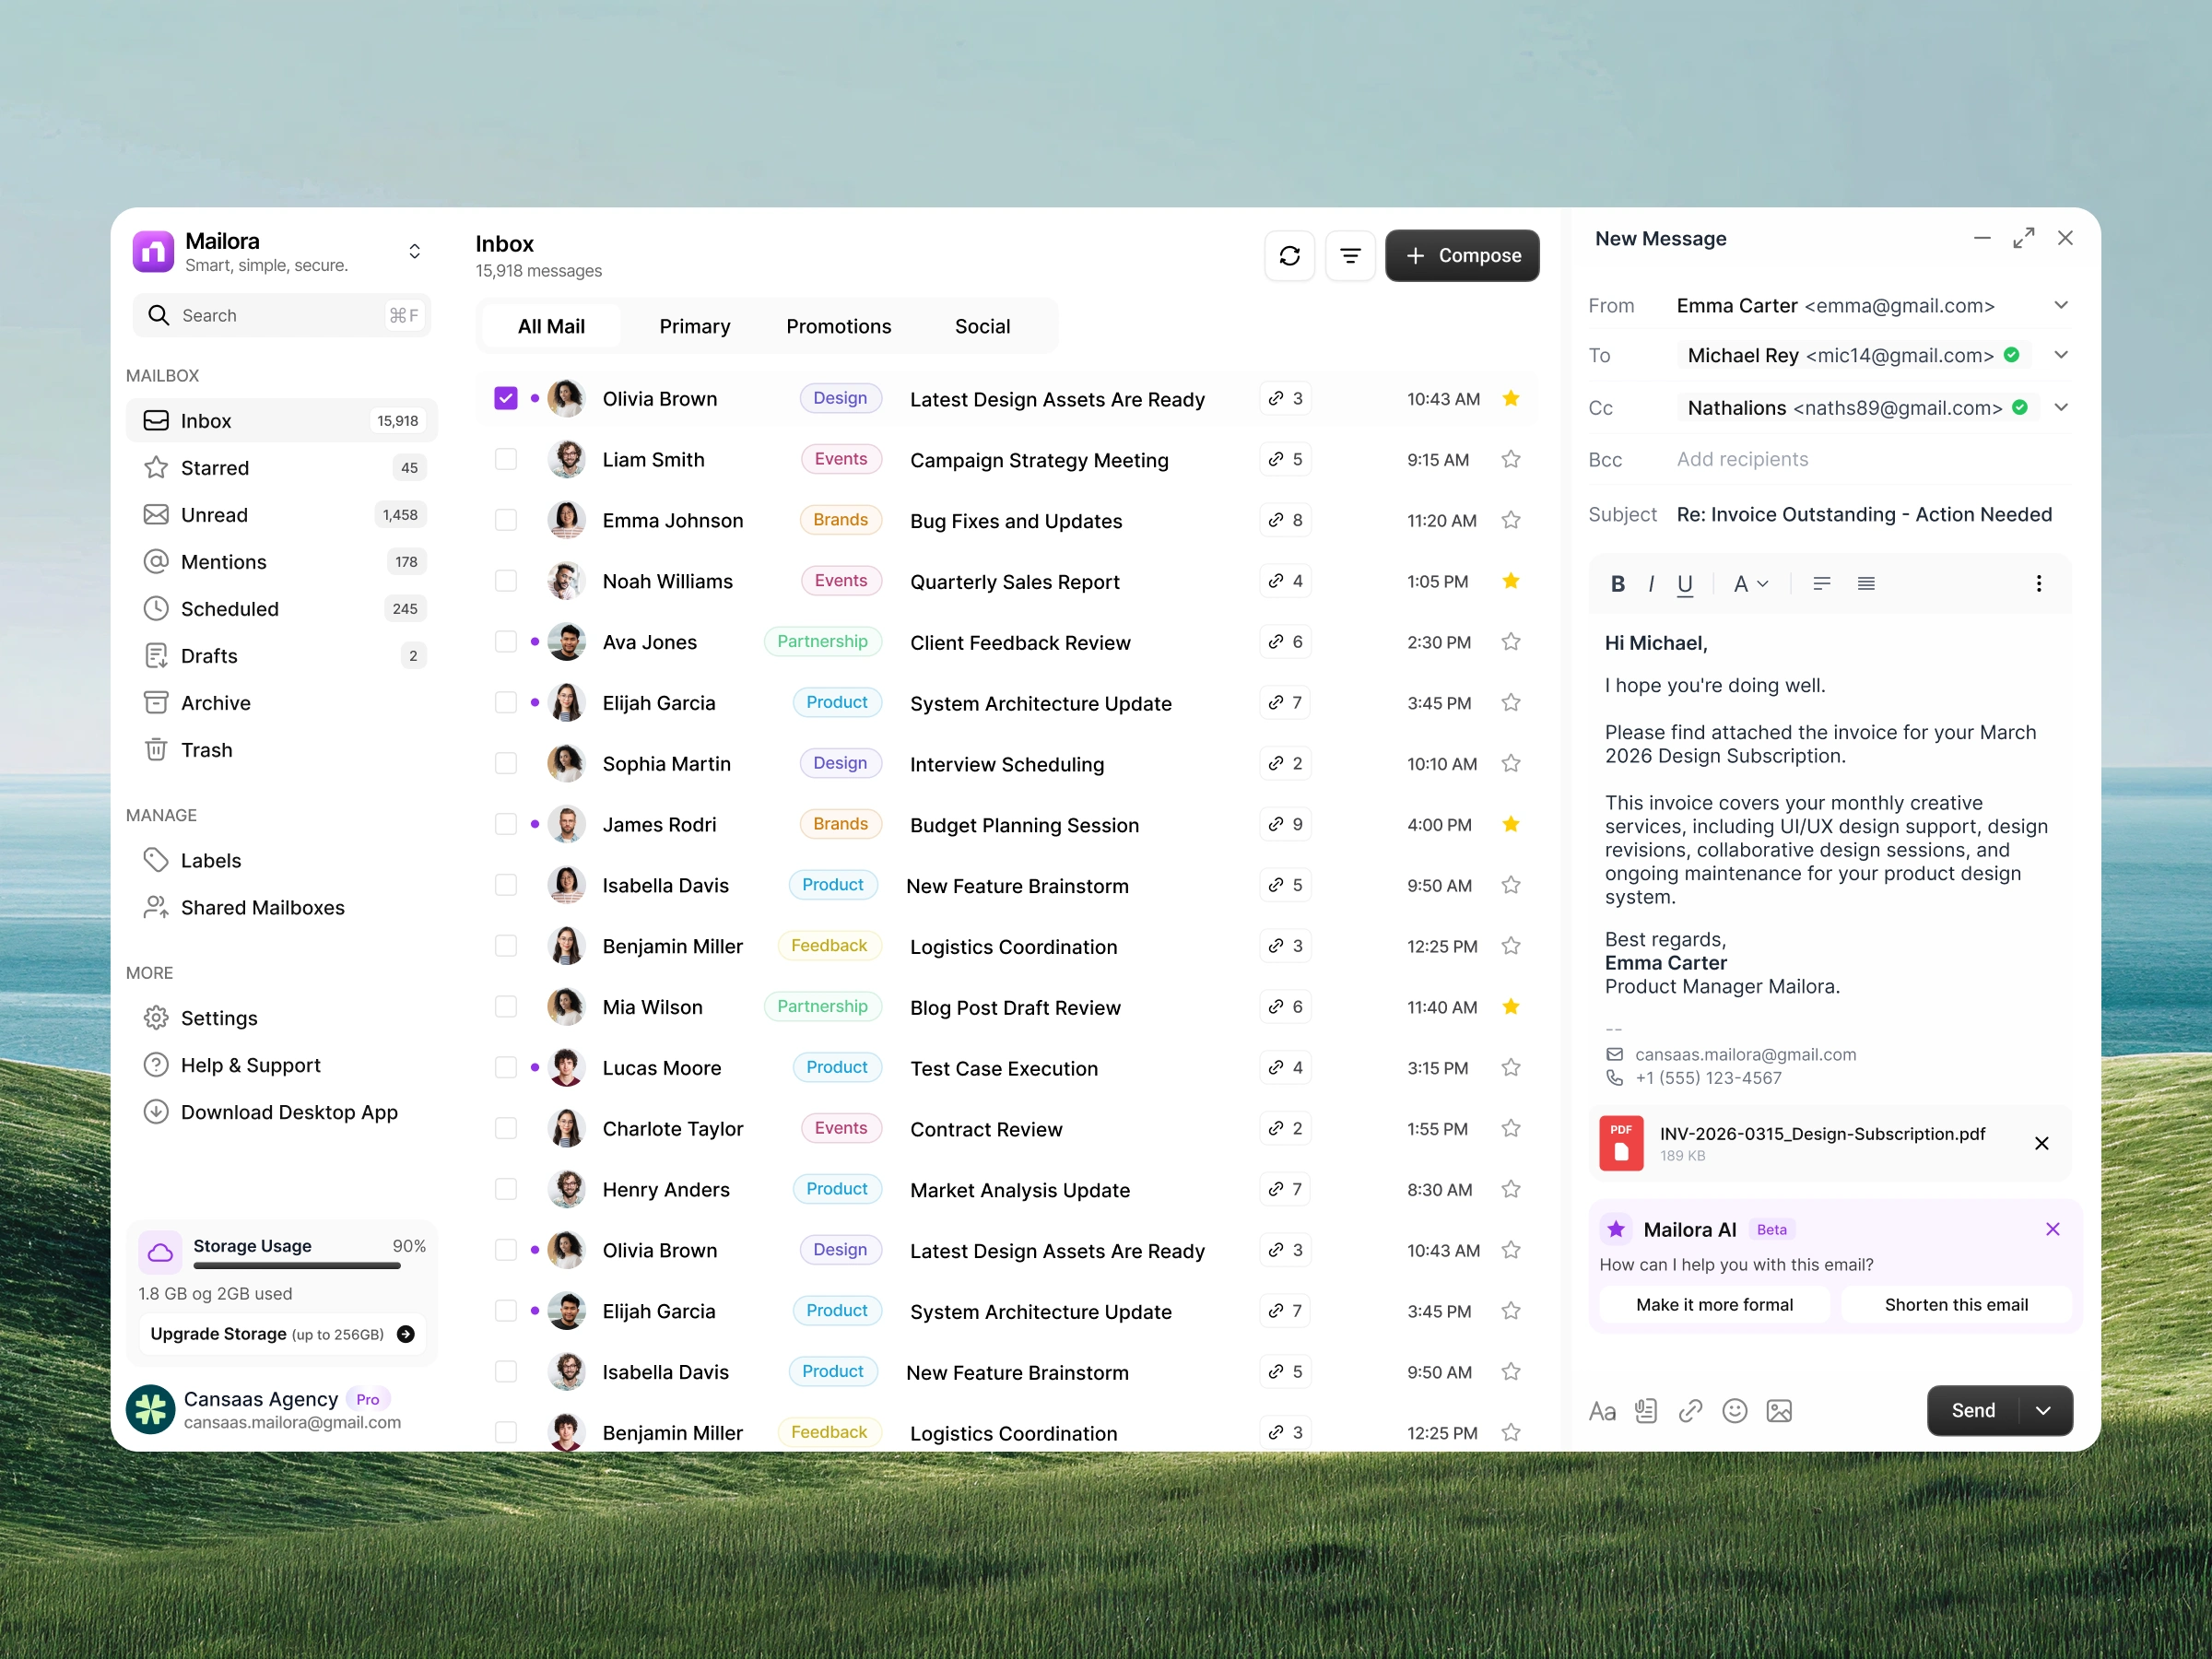This screenshot has width=2212, height=1659.
Task: Switch to the Primary tab
Action: [695, 326]
